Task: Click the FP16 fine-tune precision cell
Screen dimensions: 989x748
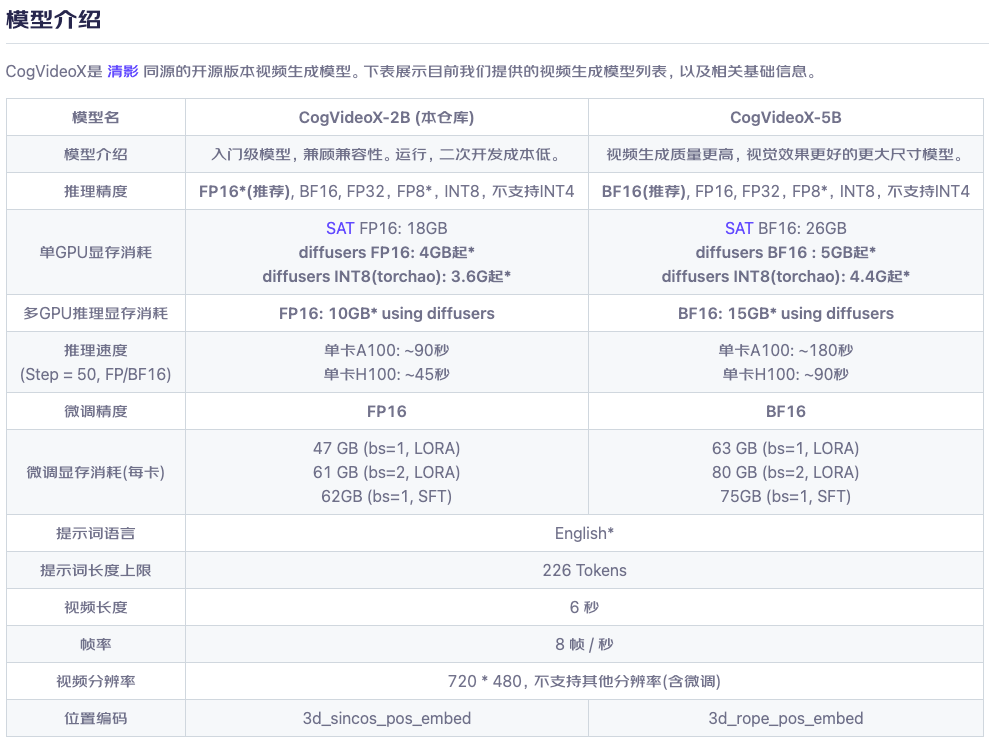Action: (x=387, y=411)
